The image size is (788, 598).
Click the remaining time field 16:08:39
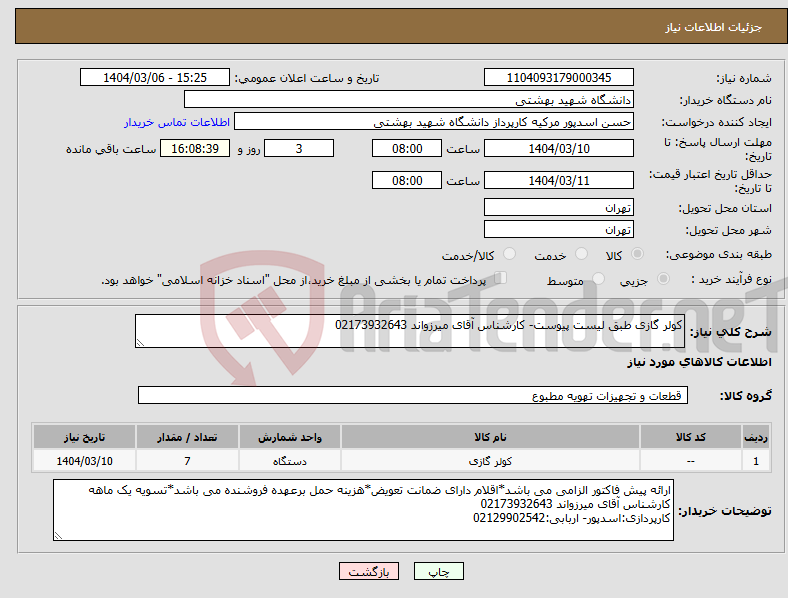click(195, 148)
